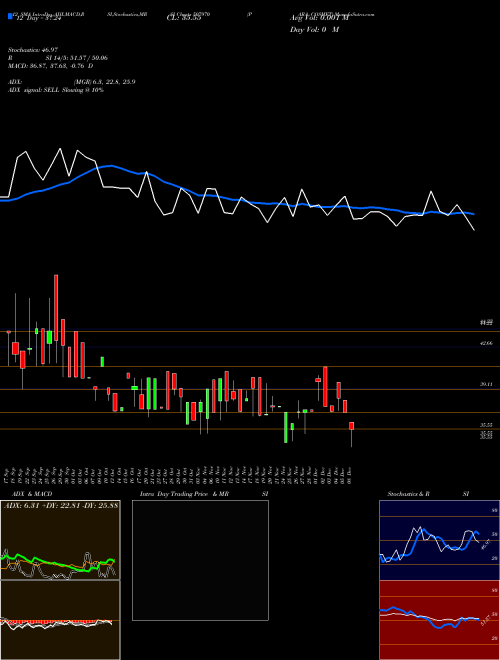The width and height of the screenshot is (500, 660).
Task: Open the empty intraday trading price chart
Action: [200, 560]
